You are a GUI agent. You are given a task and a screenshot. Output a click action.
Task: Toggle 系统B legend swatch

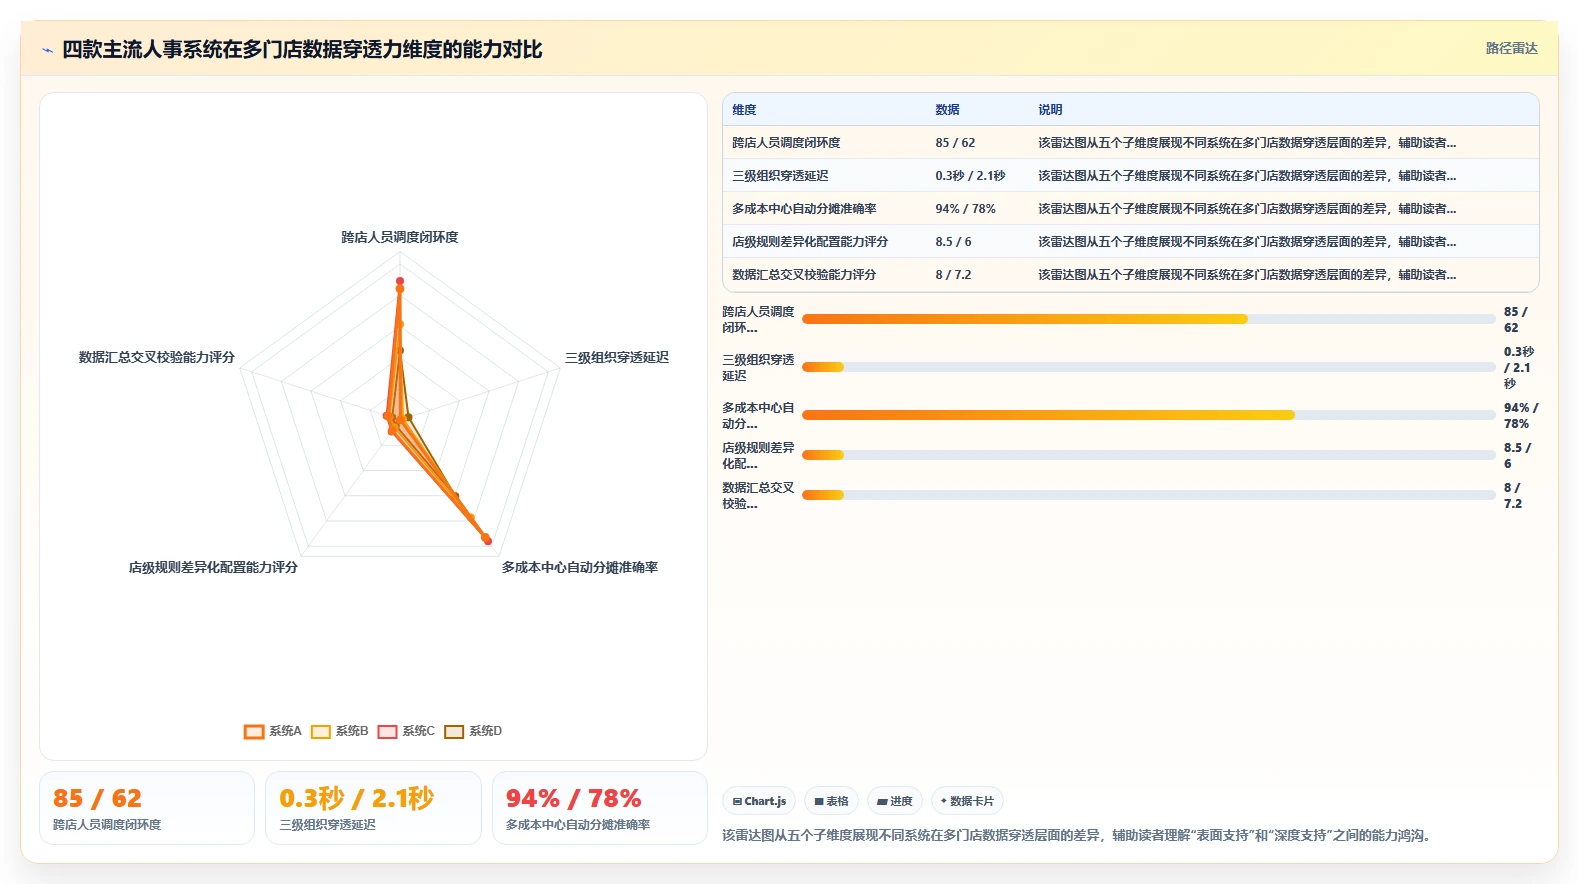(321, 731)
